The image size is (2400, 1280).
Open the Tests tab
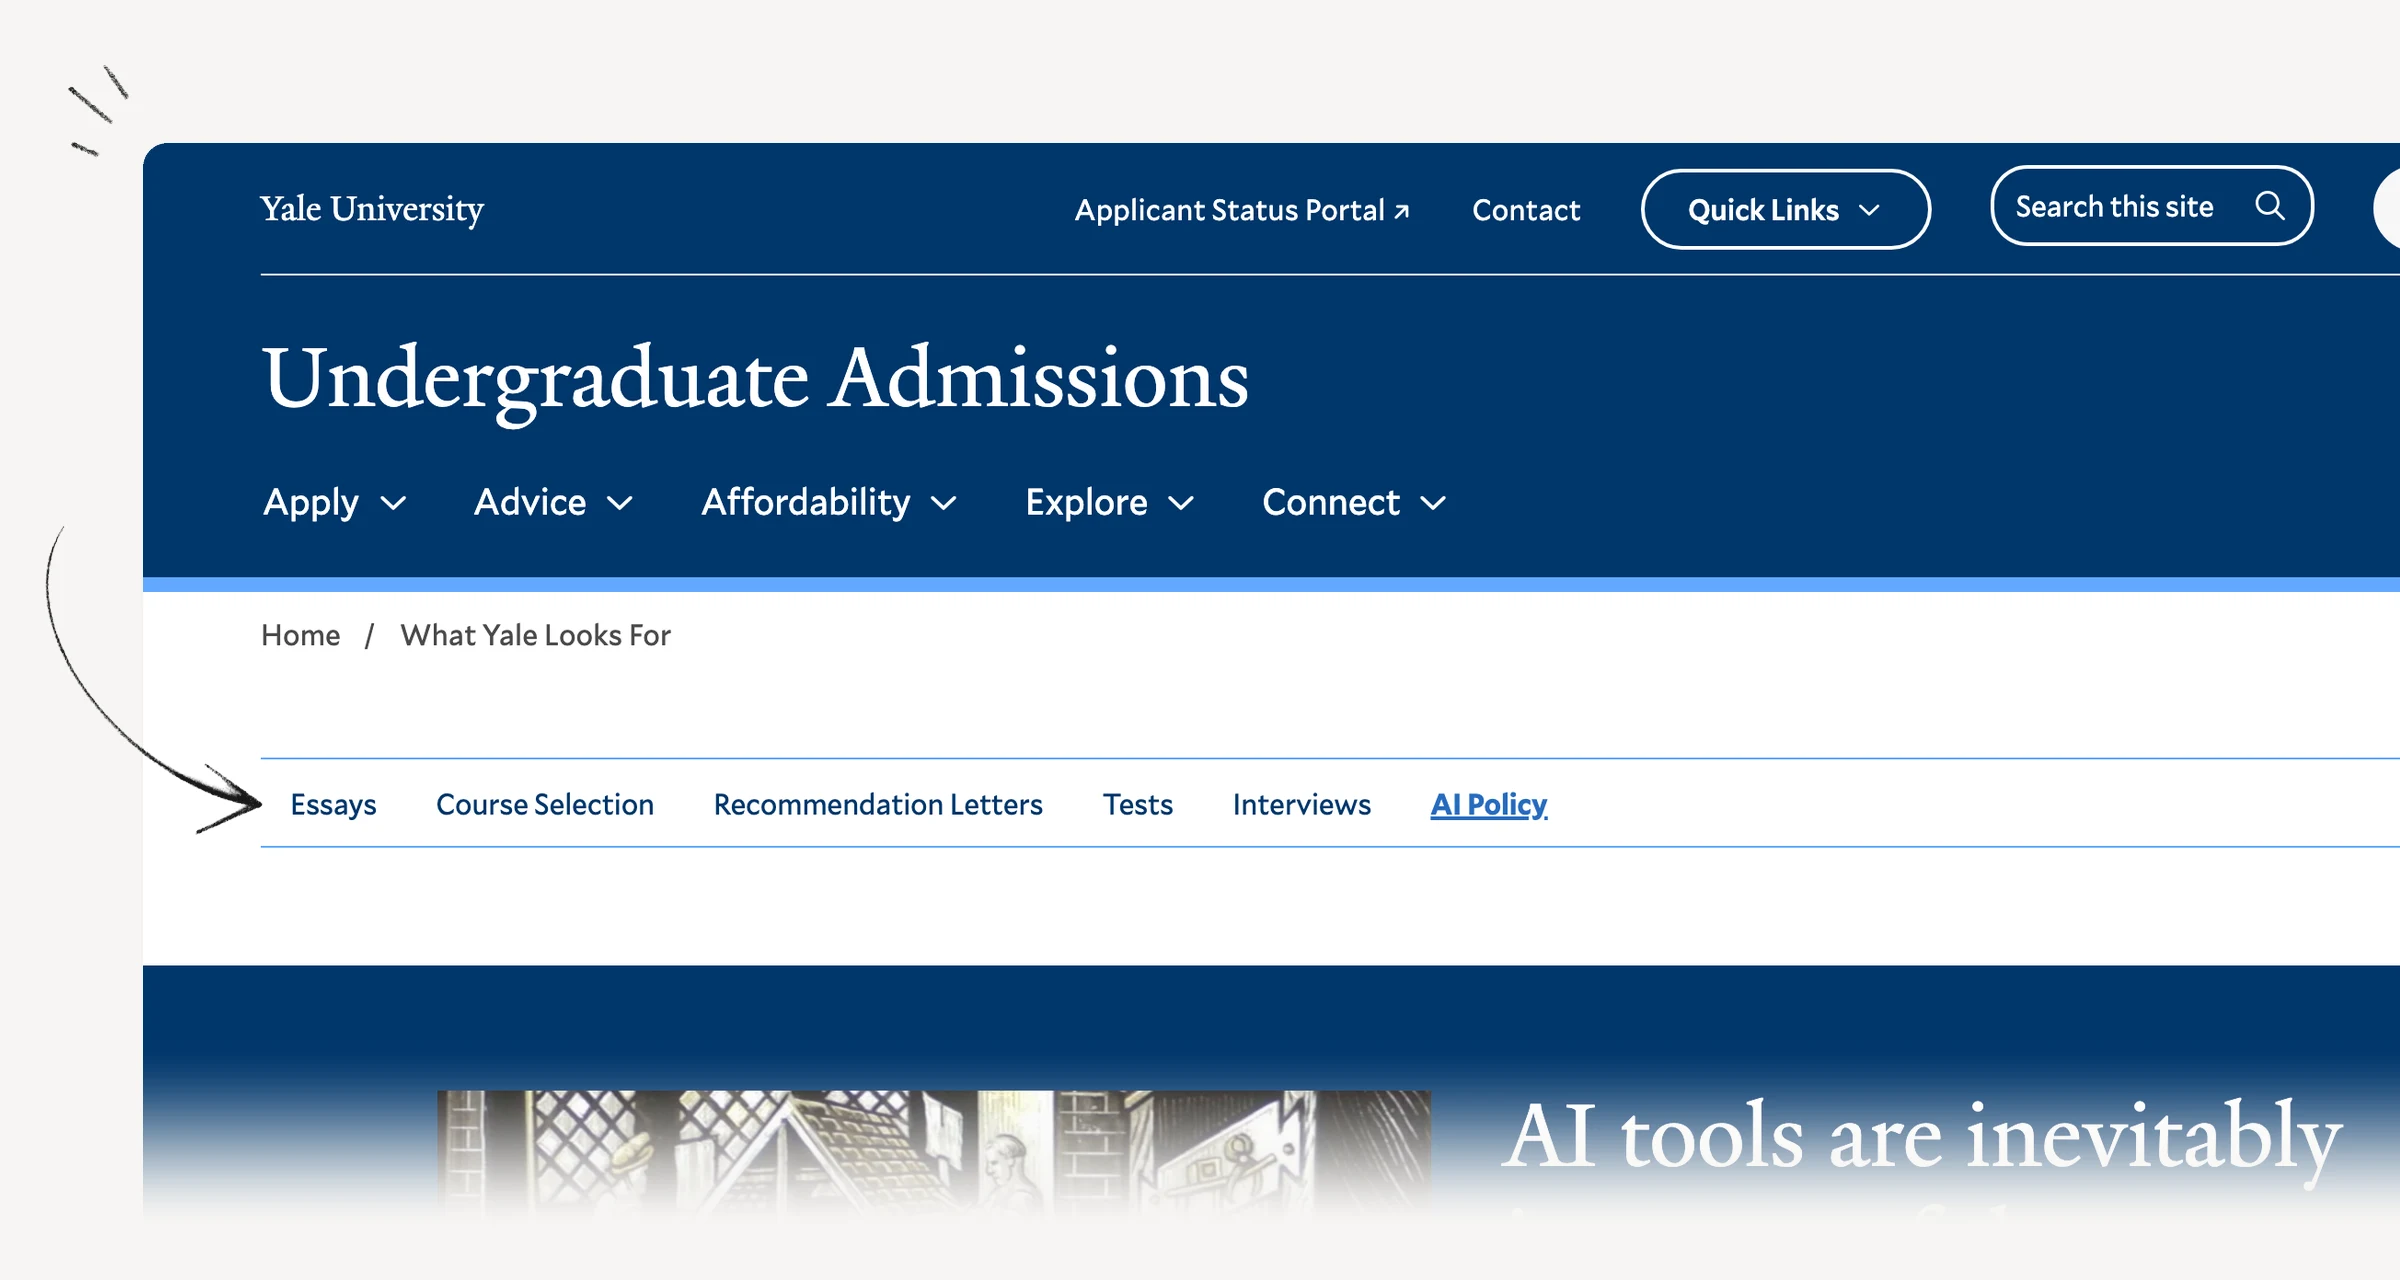1137,804
